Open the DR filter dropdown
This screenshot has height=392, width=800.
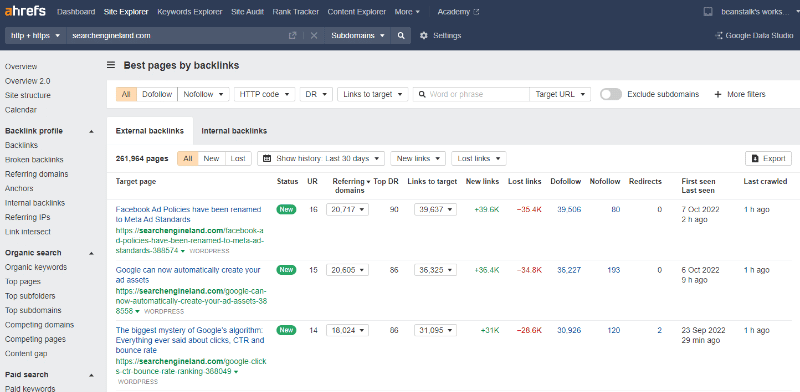(316, 94)
